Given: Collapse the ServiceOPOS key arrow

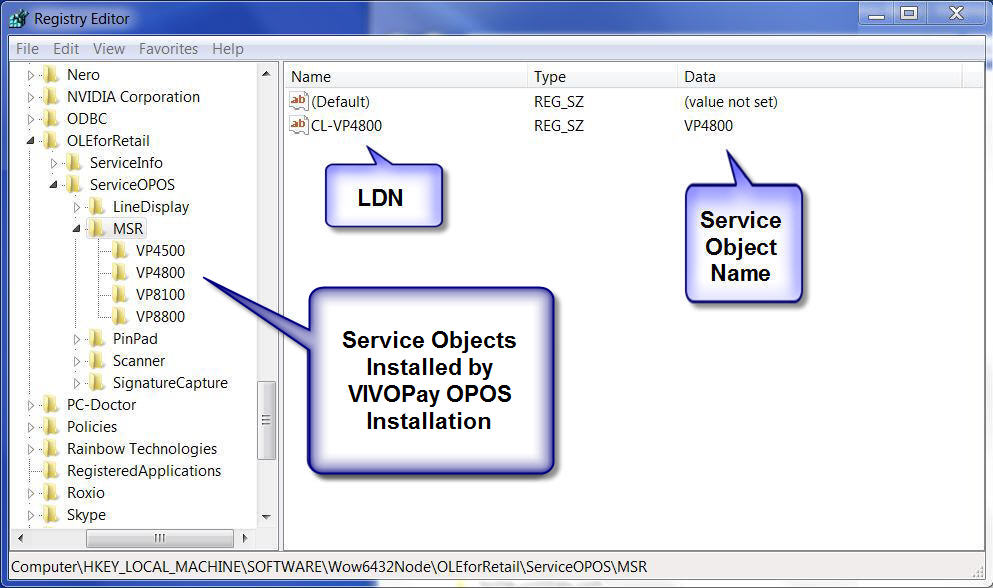Looking at the screenshot, I should (54, 185).
